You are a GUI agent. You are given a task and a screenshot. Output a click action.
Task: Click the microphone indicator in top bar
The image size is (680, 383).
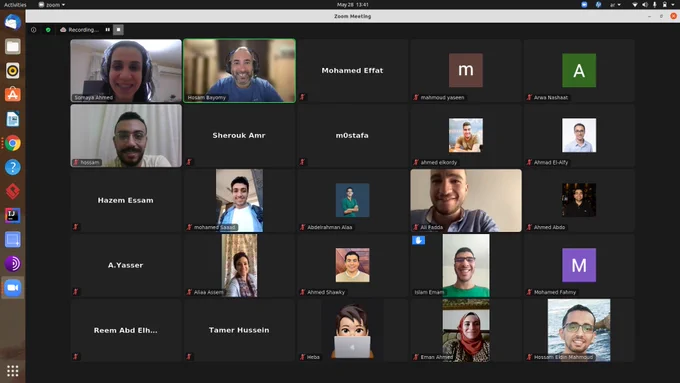pos(655,4)
